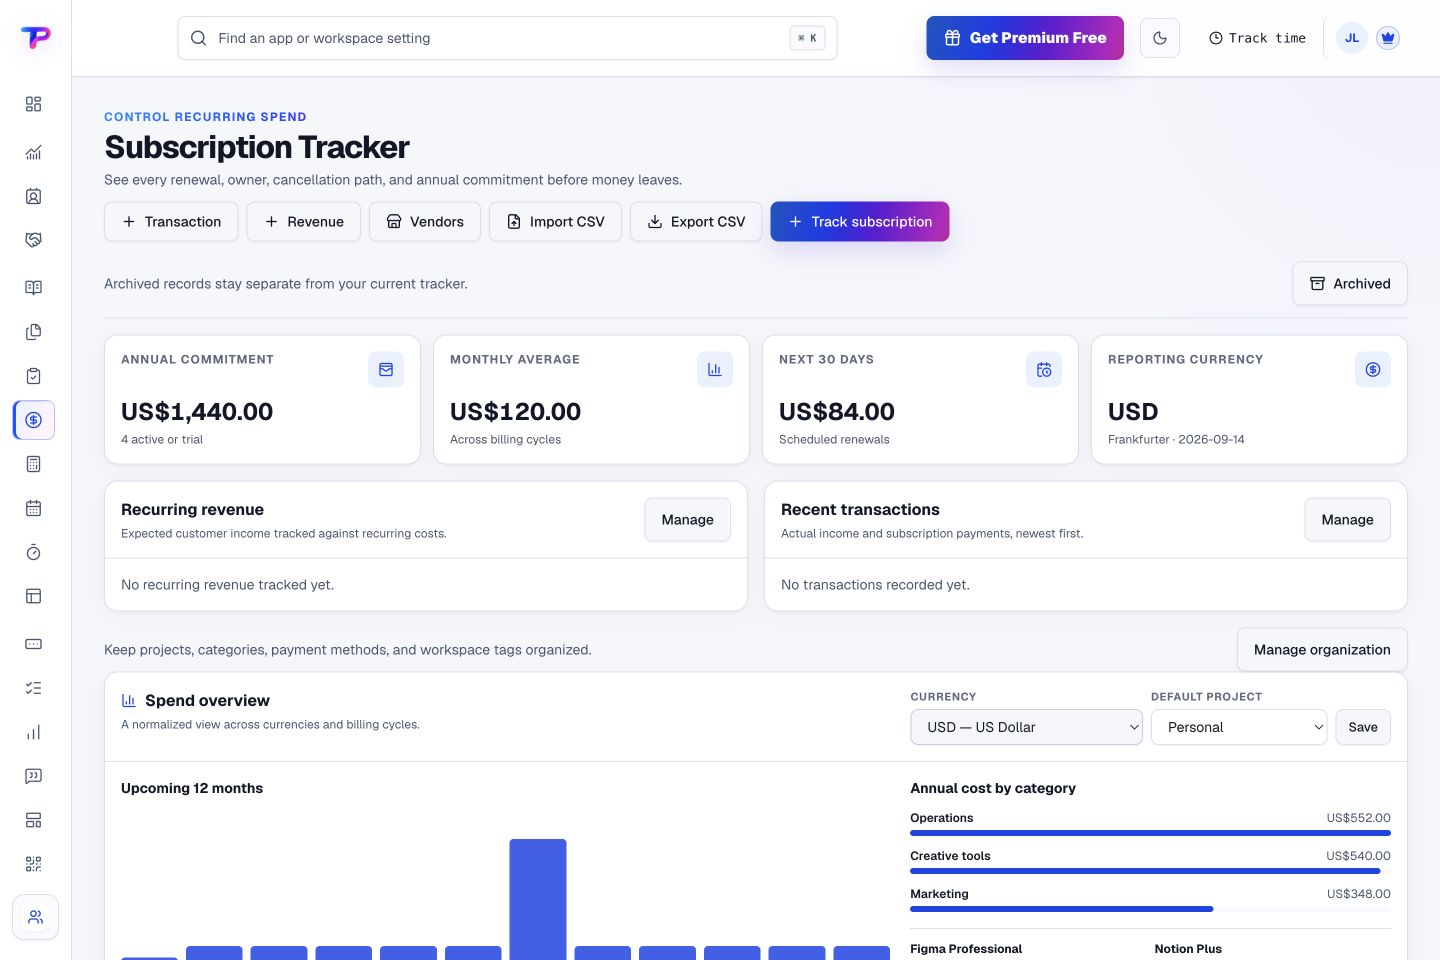Open the panel layout sidebar icon
This screenshot has height=960, width=1440.
tap(33, 596)
